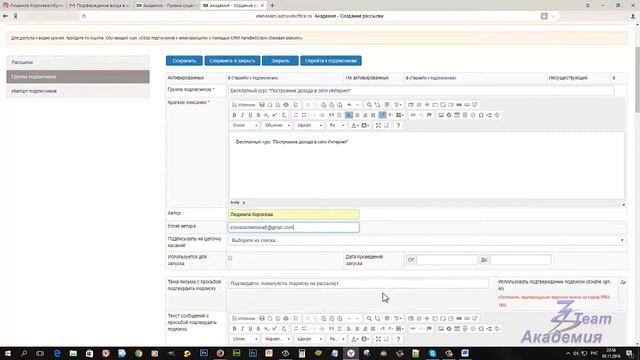Viewport: 640px width, 360px height.
Task: Click Find magnifier in short description editor
Action: (x=369, y=105)
